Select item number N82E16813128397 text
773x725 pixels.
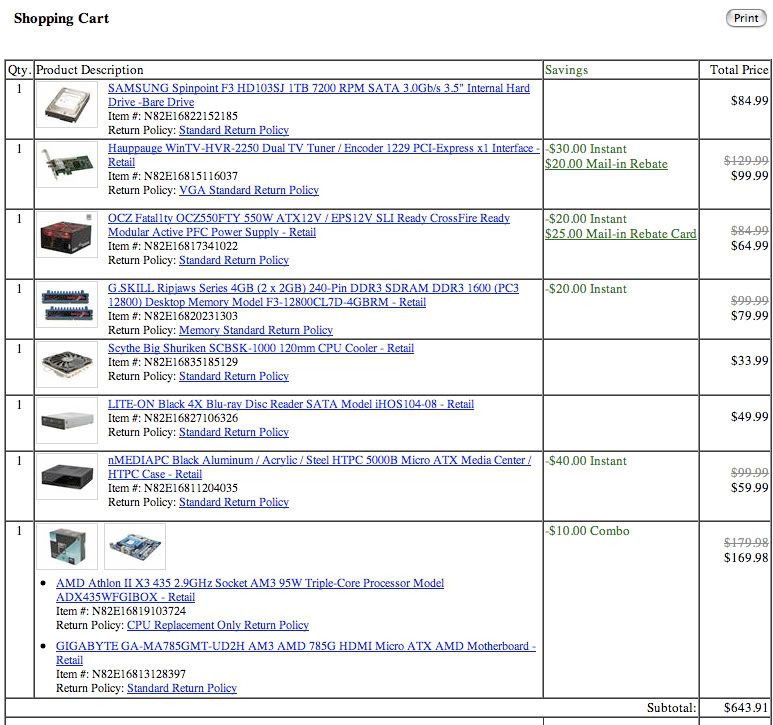pyautogui.click(x=139, y=675)
